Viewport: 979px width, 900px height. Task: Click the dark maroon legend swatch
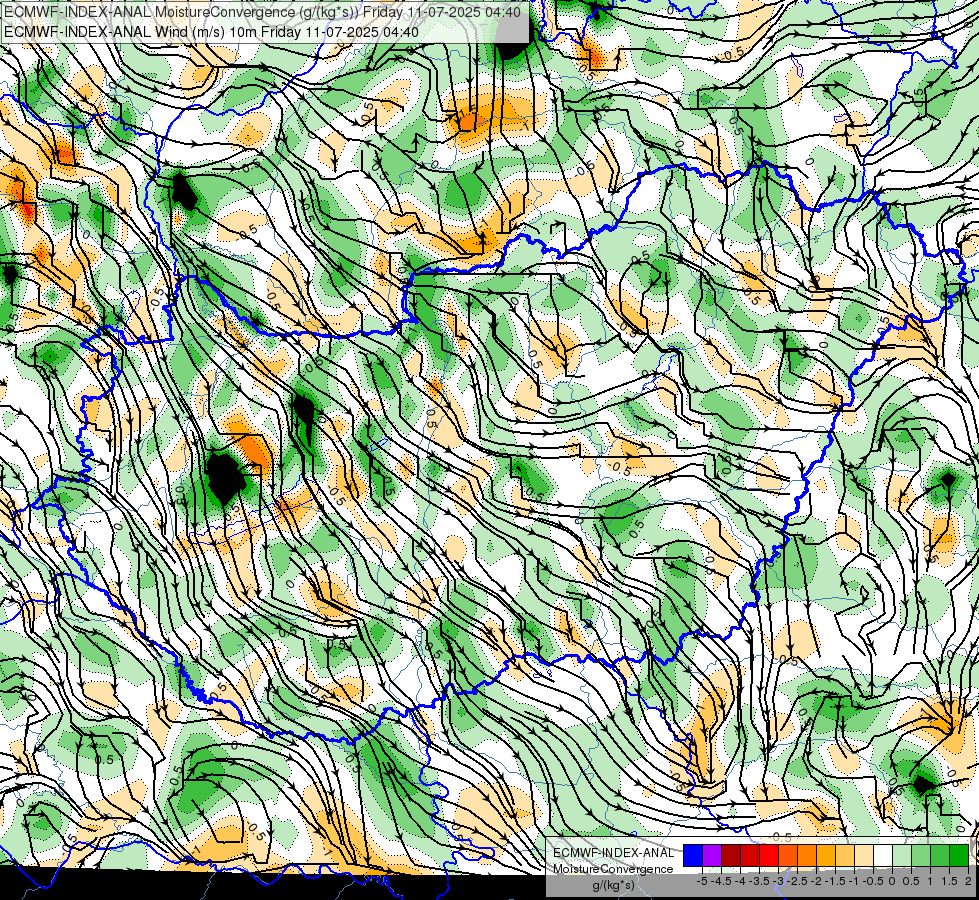731,856
